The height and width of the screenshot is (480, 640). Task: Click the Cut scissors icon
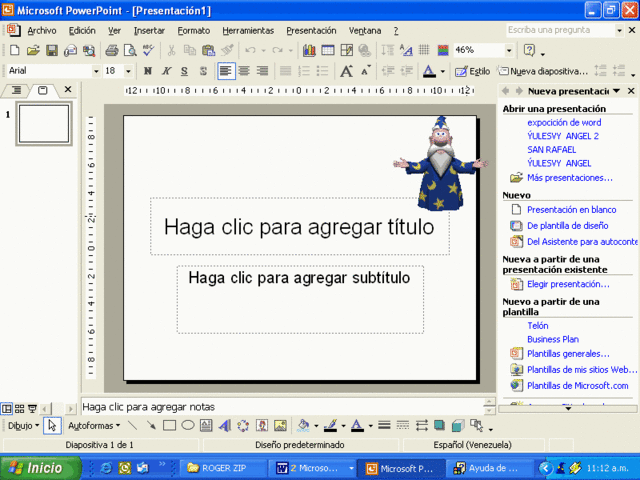point(171,50)
